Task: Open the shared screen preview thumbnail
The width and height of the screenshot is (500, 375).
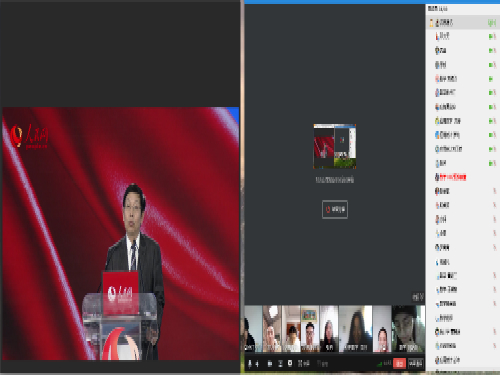Action: [335, 146]
